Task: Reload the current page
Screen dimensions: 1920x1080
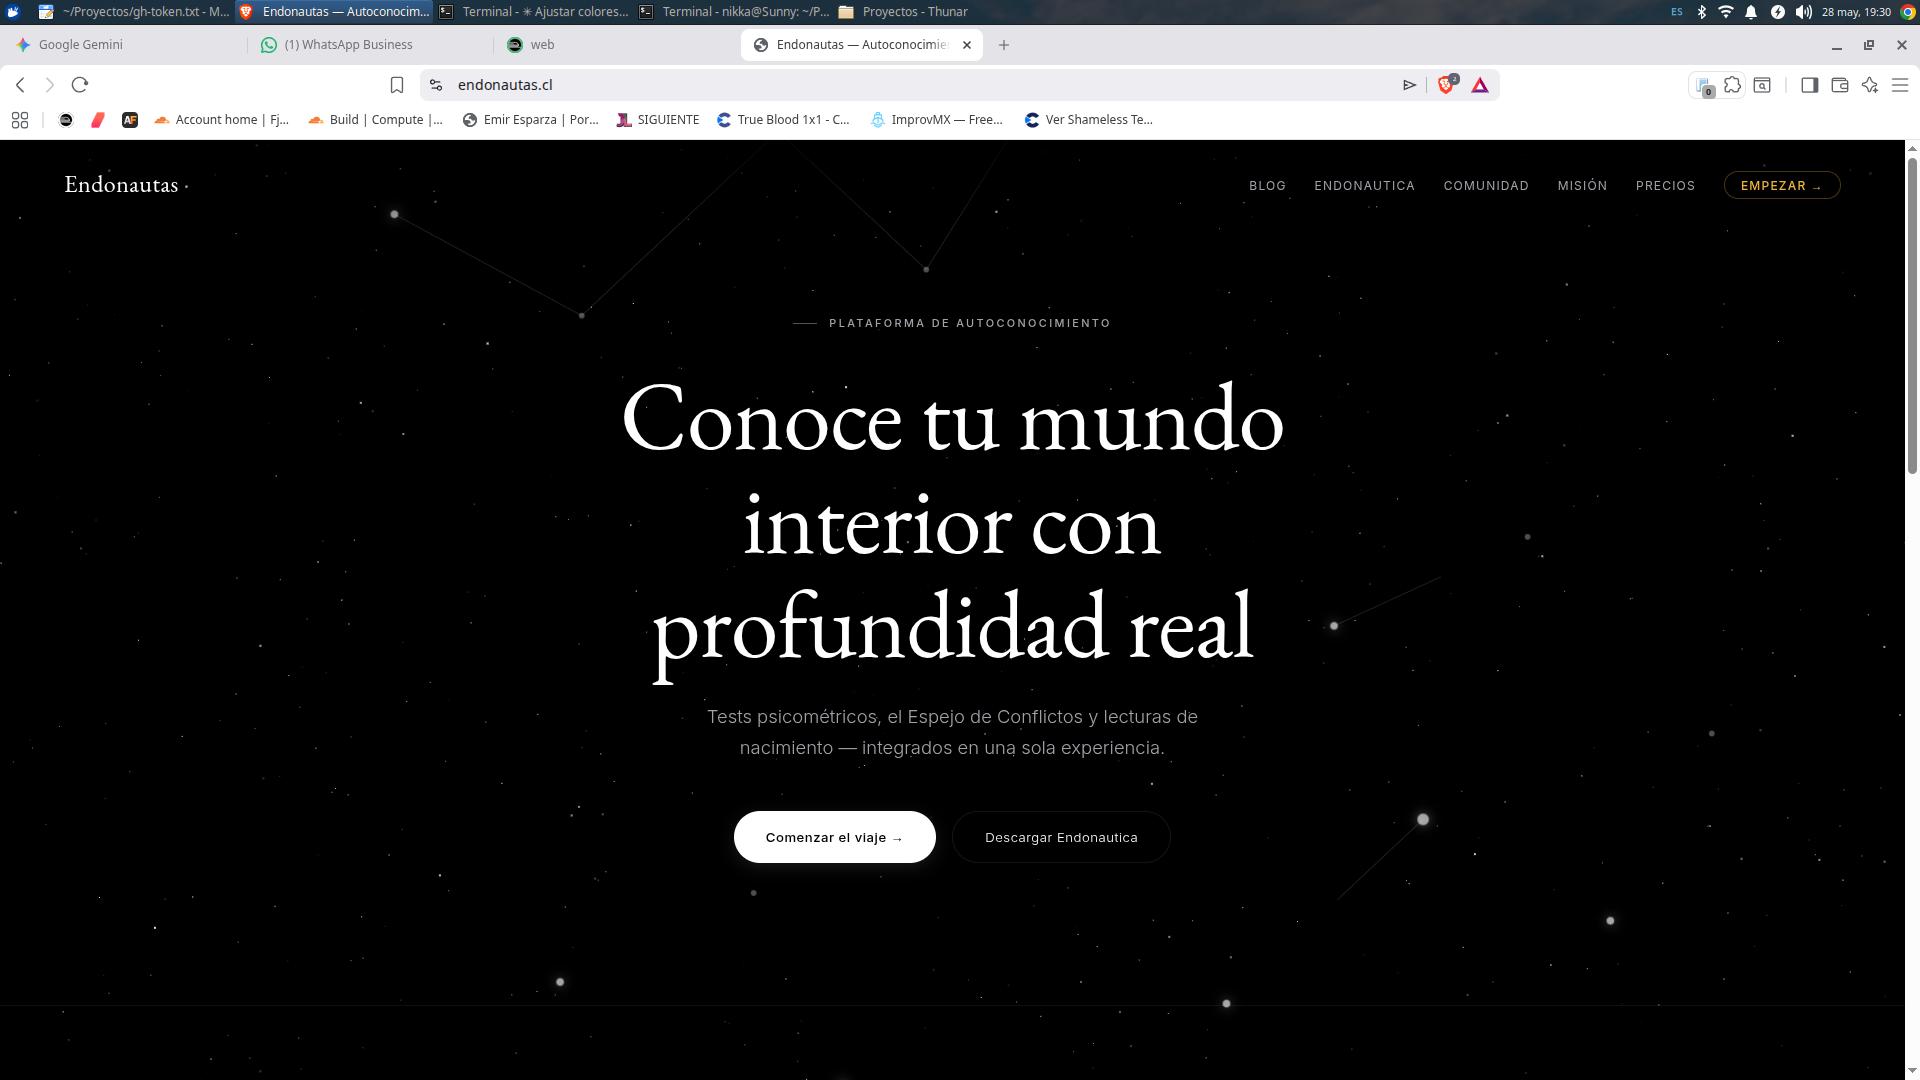Action: (x=80, y=85)
